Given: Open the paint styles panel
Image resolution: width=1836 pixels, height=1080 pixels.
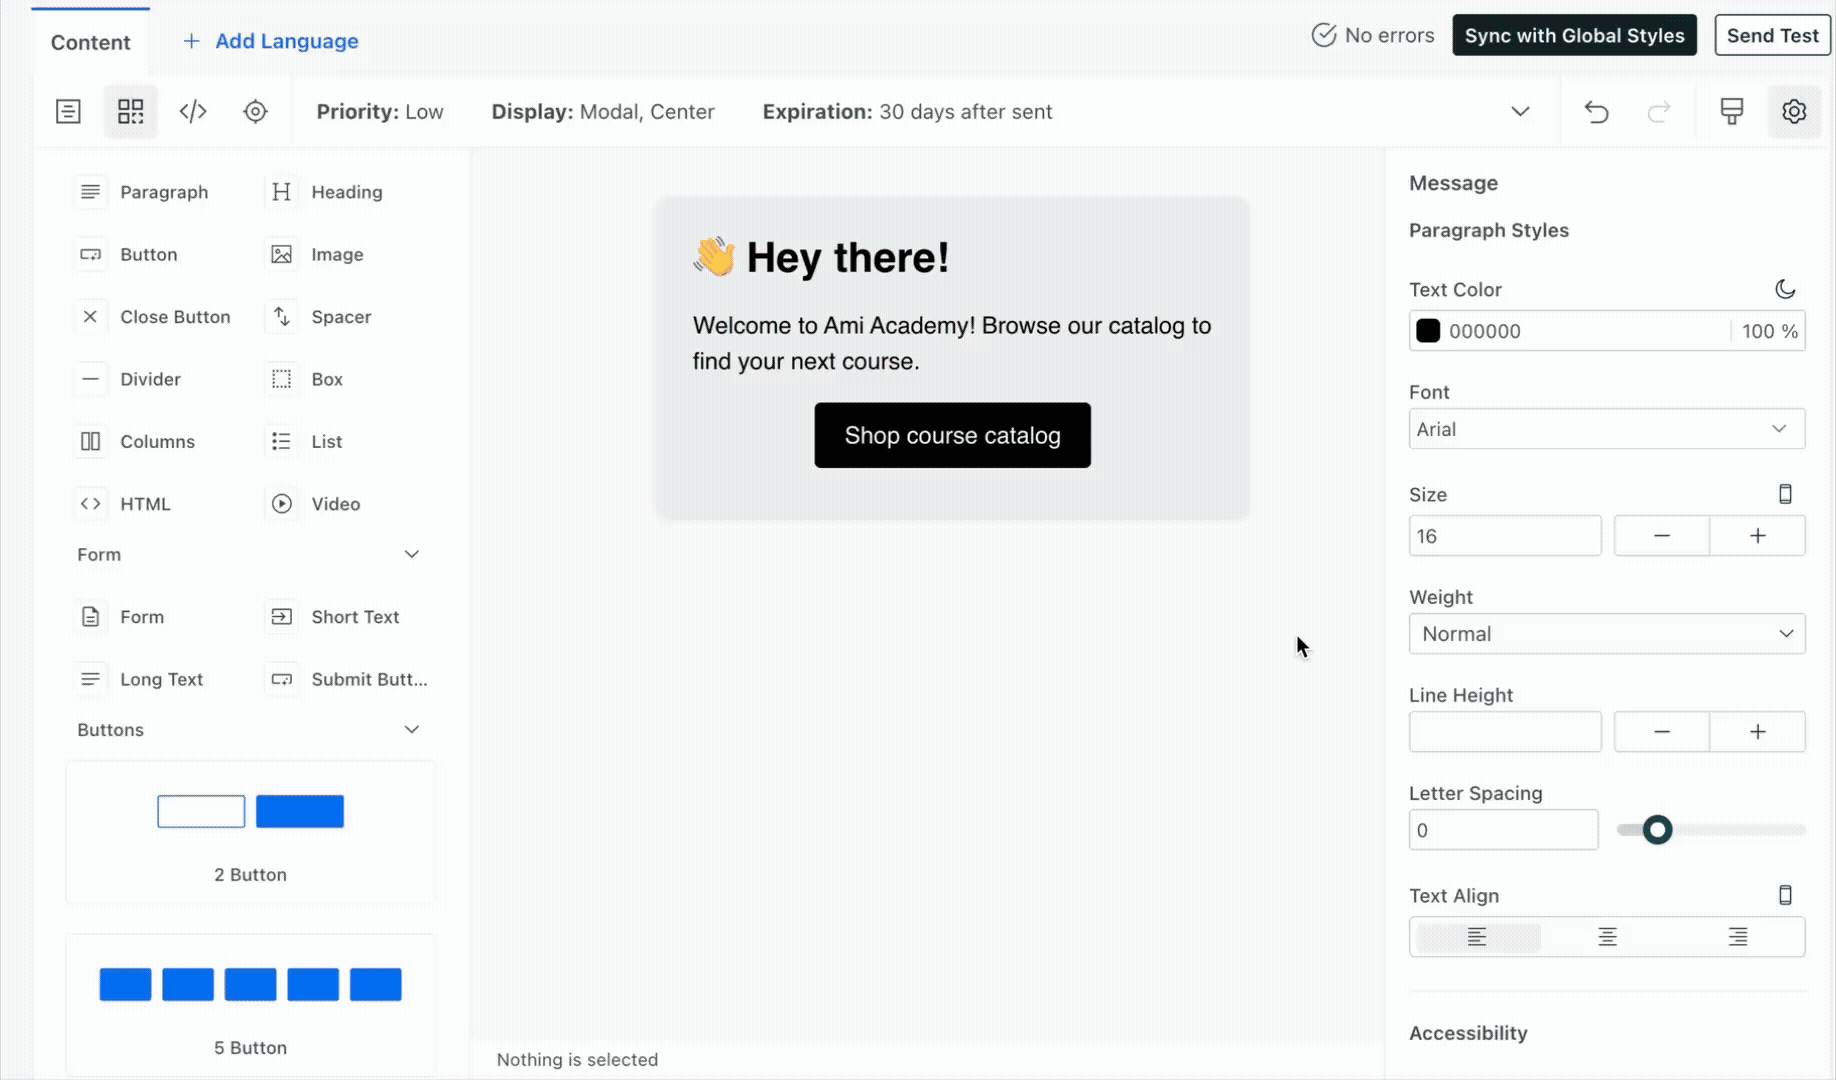Looking at the screenshot, I should tap(1731, 111).
